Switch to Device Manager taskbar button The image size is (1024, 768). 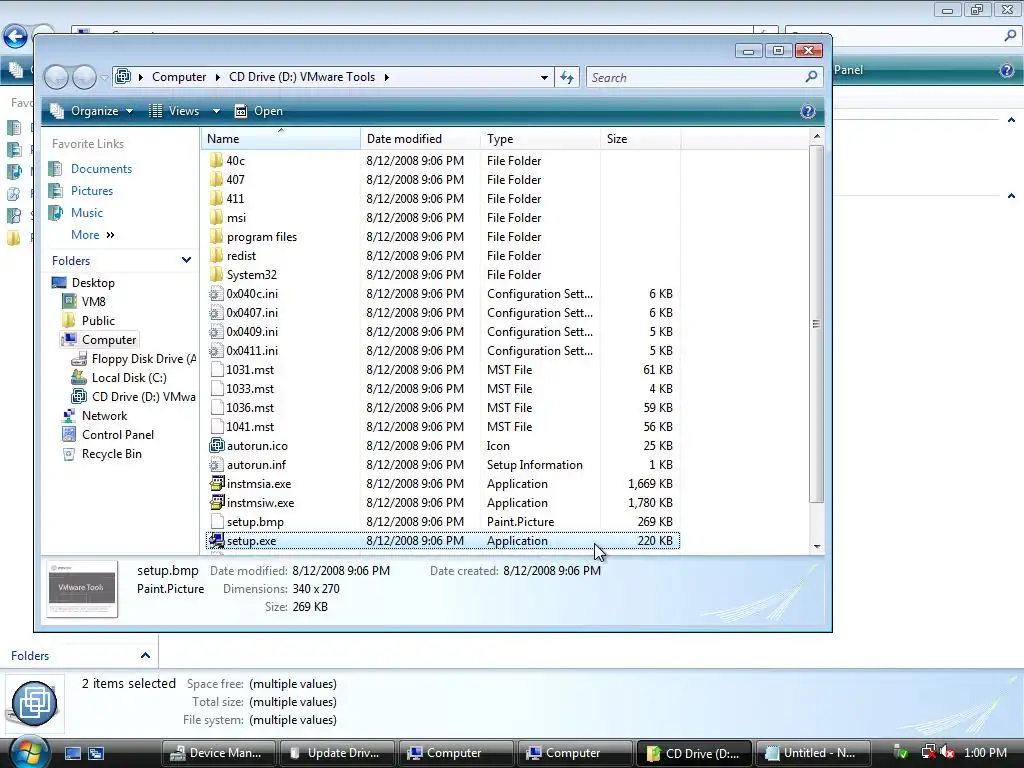click(x=219, y=753)
